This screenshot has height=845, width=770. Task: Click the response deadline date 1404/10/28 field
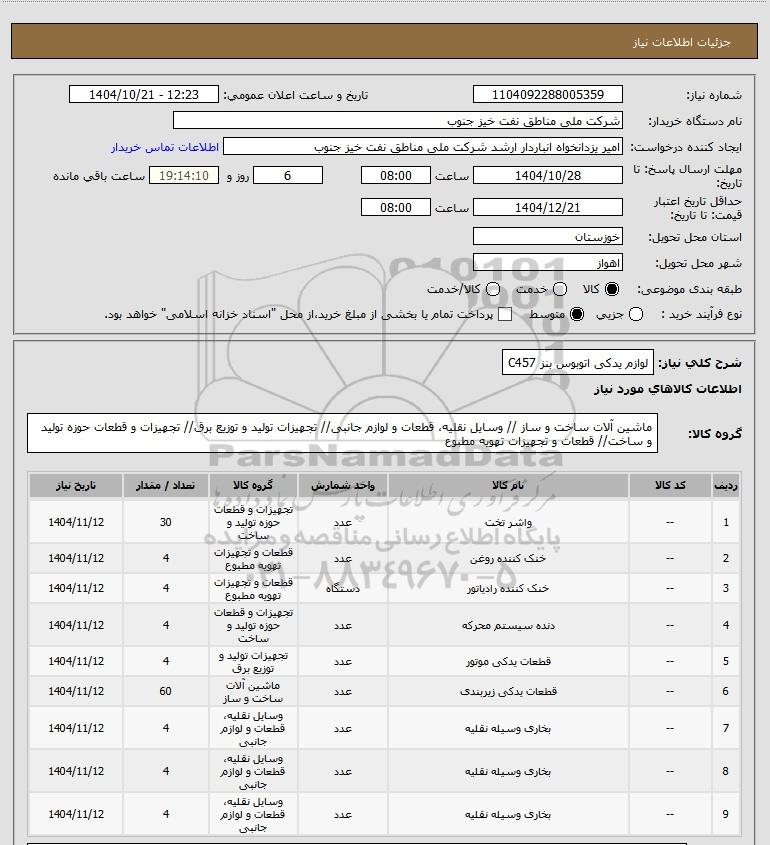coord(547,176)
